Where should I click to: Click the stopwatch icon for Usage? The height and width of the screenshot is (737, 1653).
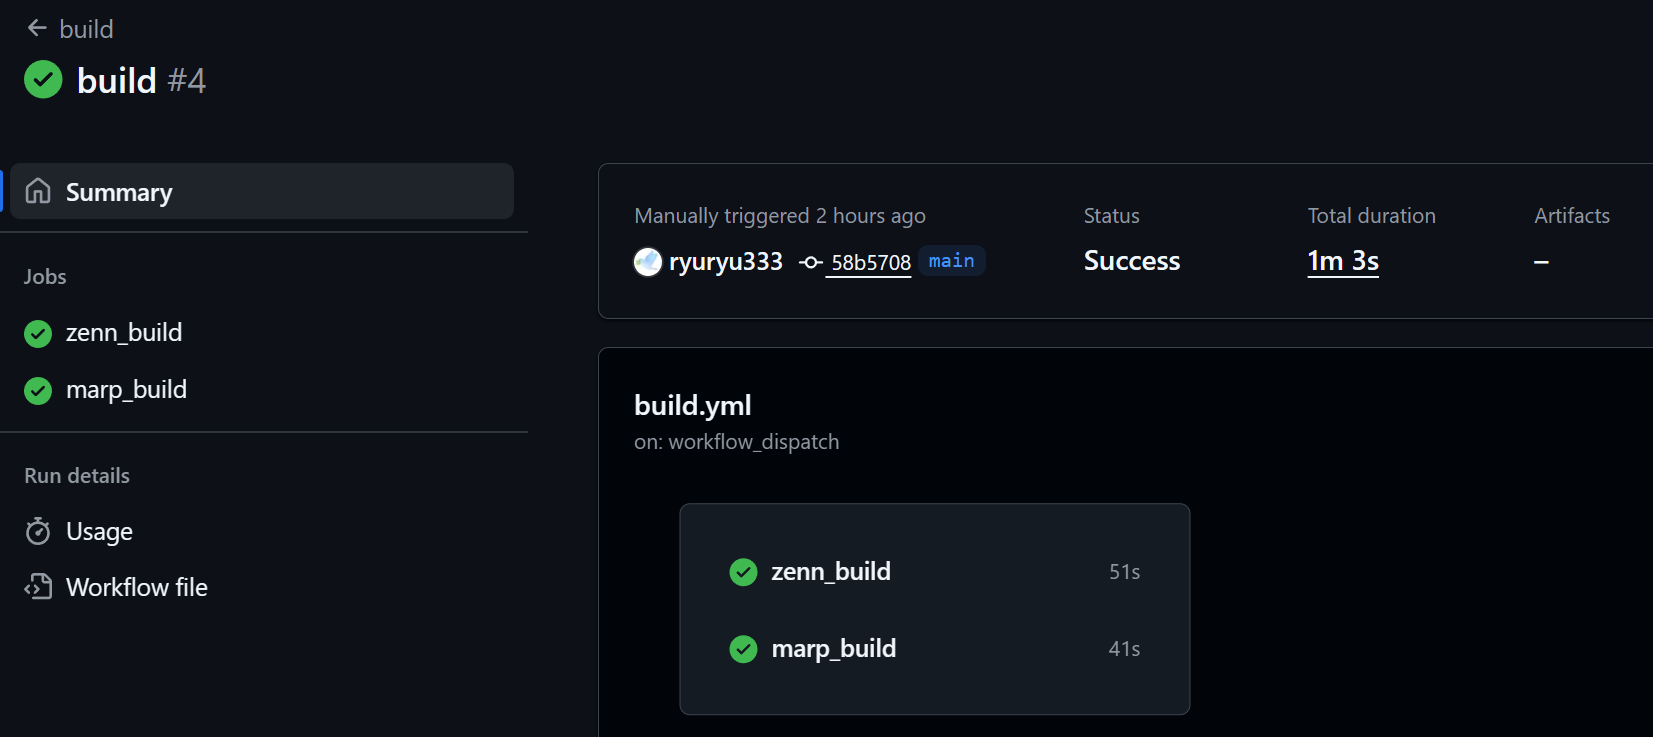pyautogui.click(x=38, y=531)
